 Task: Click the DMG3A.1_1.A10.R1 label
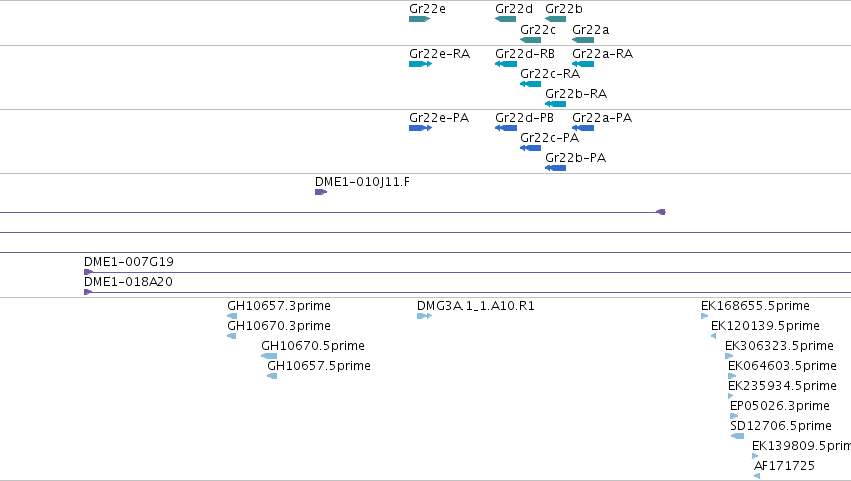coord(475,306)
